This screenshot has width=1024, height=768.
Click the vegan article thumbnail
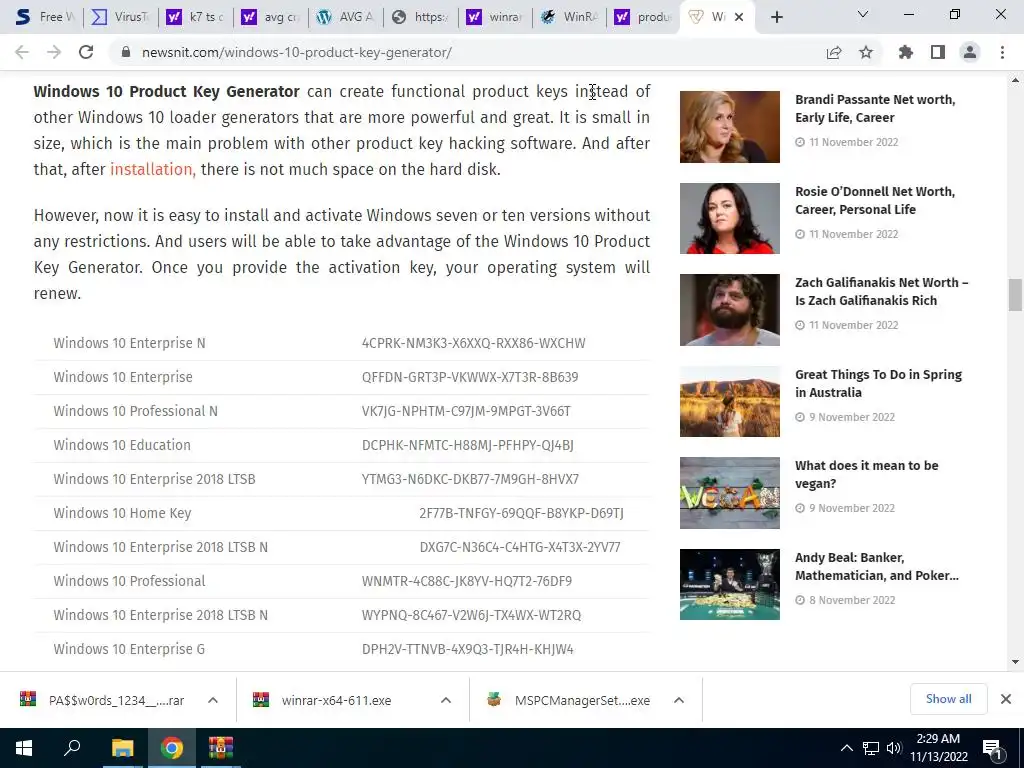pos(729,492)
